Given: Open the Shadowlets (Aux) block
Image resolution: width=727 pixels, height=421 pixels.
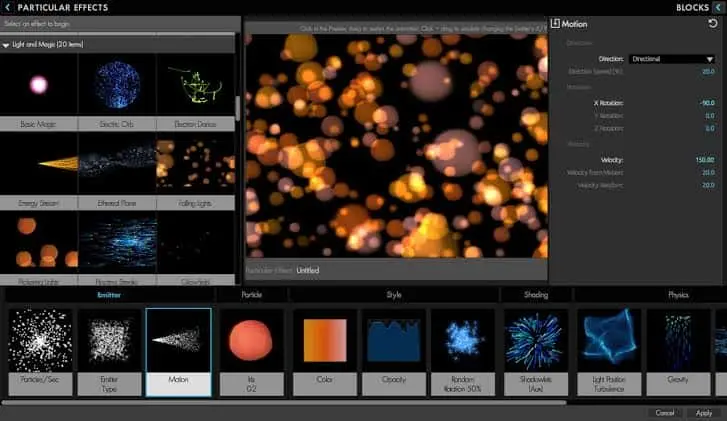Looking at the screenshot, I should coord(536,352).
